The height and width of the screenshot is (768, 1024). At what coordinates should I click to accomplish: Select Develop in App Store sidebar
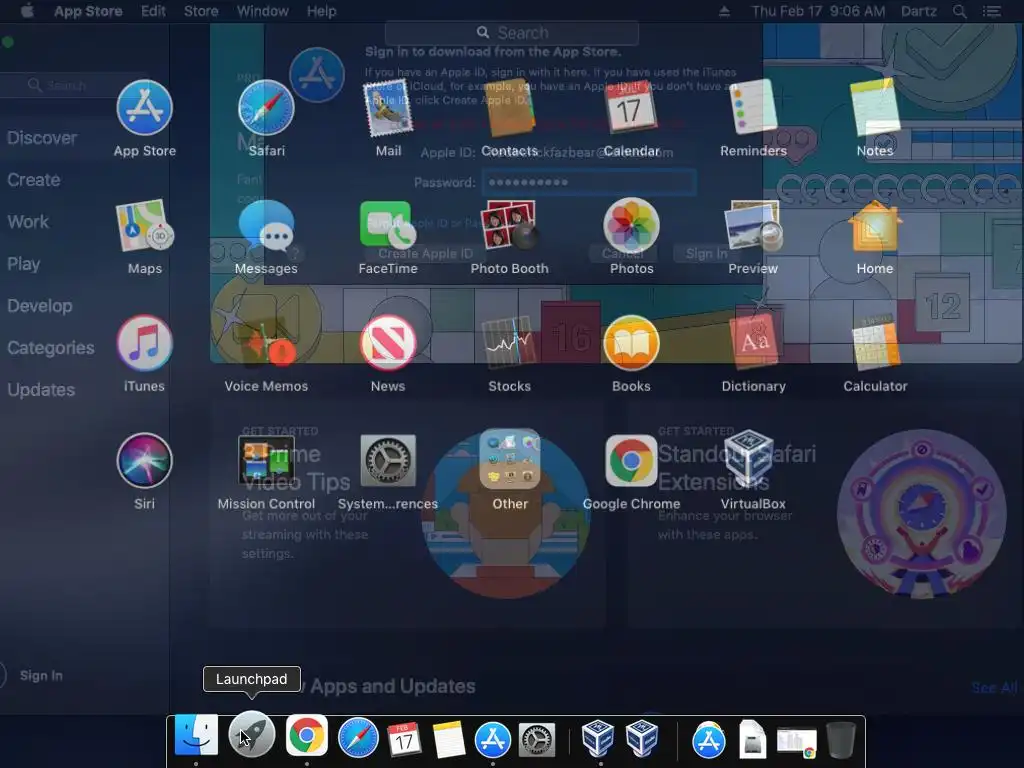(39, 306)
